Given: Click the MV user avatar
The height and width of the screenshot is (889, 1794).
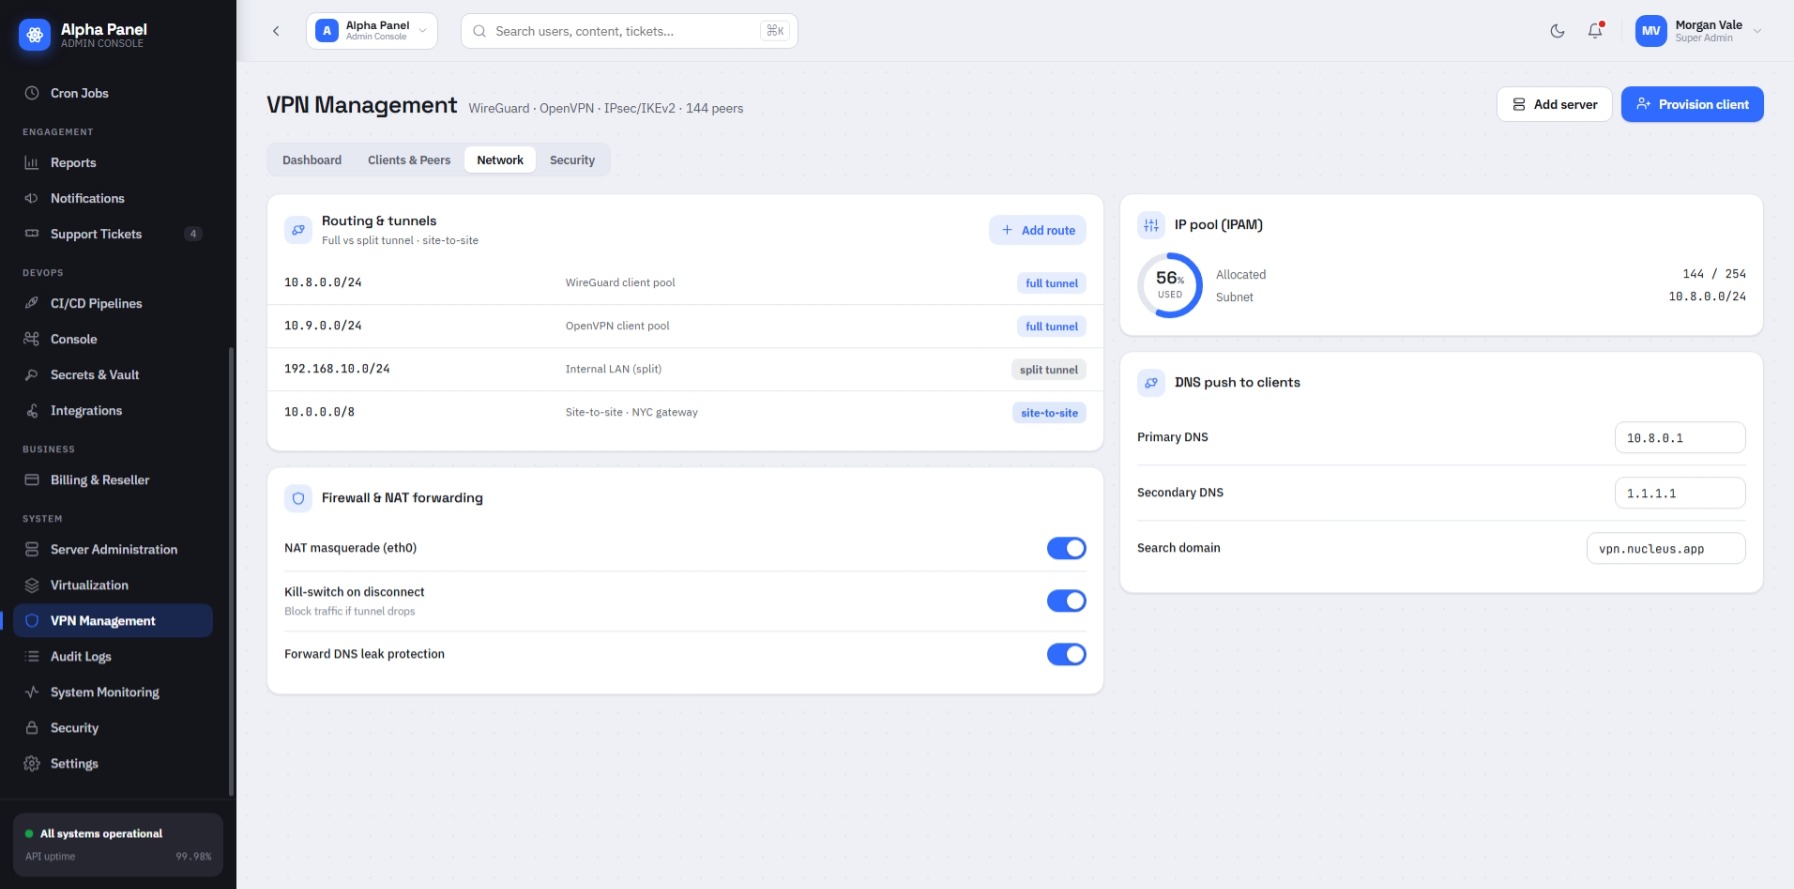Looking at the screenshot, I should (1651, 31).
